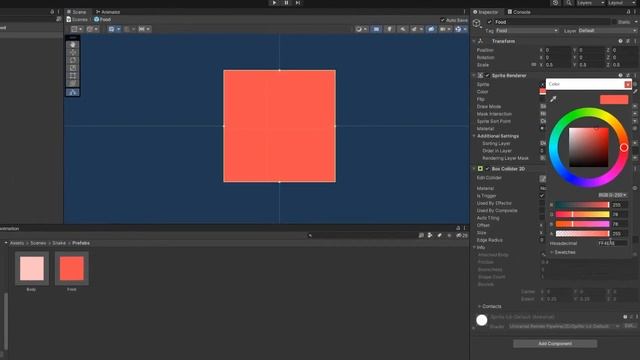Open Sprite Renderer help icon
The height and width of the screenshot is (360, 640).
tap(620, 76)
